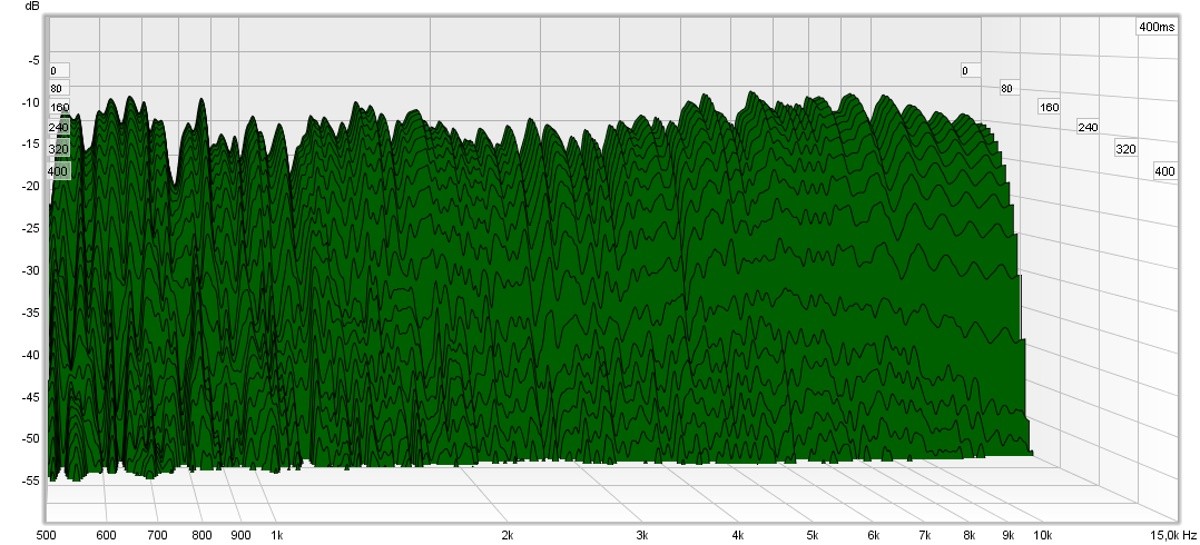
Task: Click the 8k frequency axis label
Action: (x=969, y=535)
